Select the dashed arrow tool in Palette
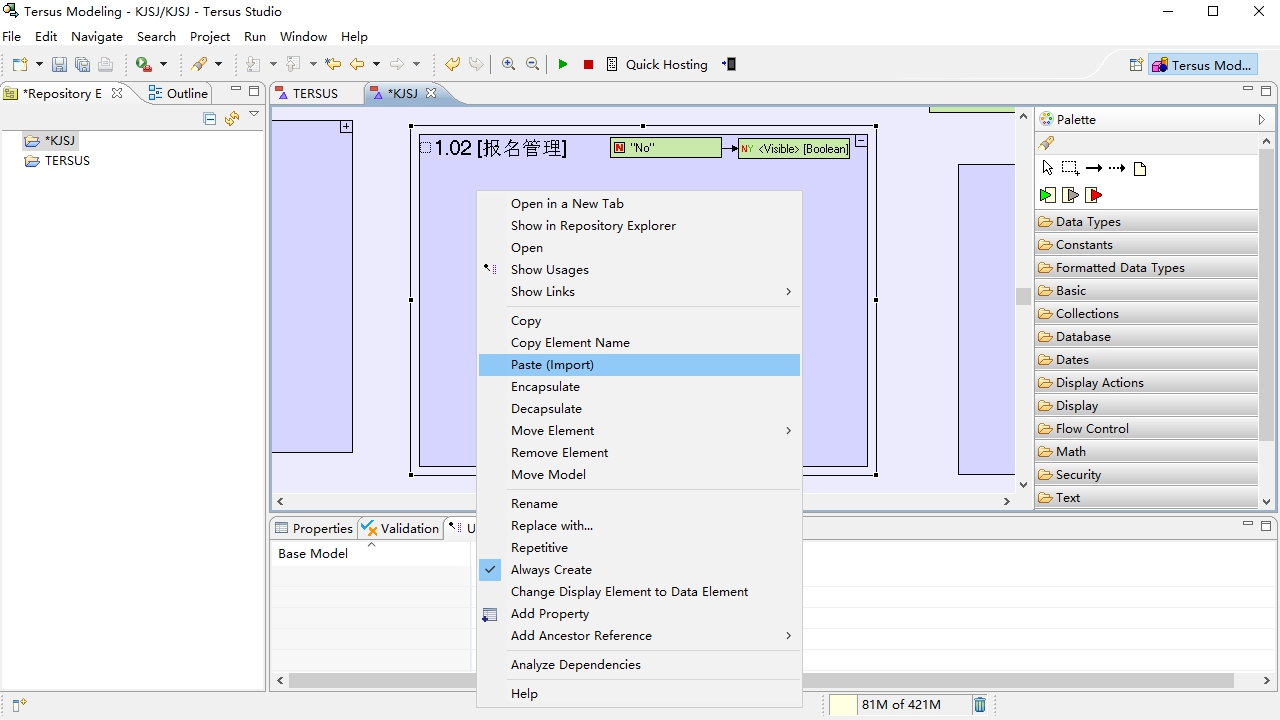This screenshot has width=1280, height=720. tap(1117, 168)
